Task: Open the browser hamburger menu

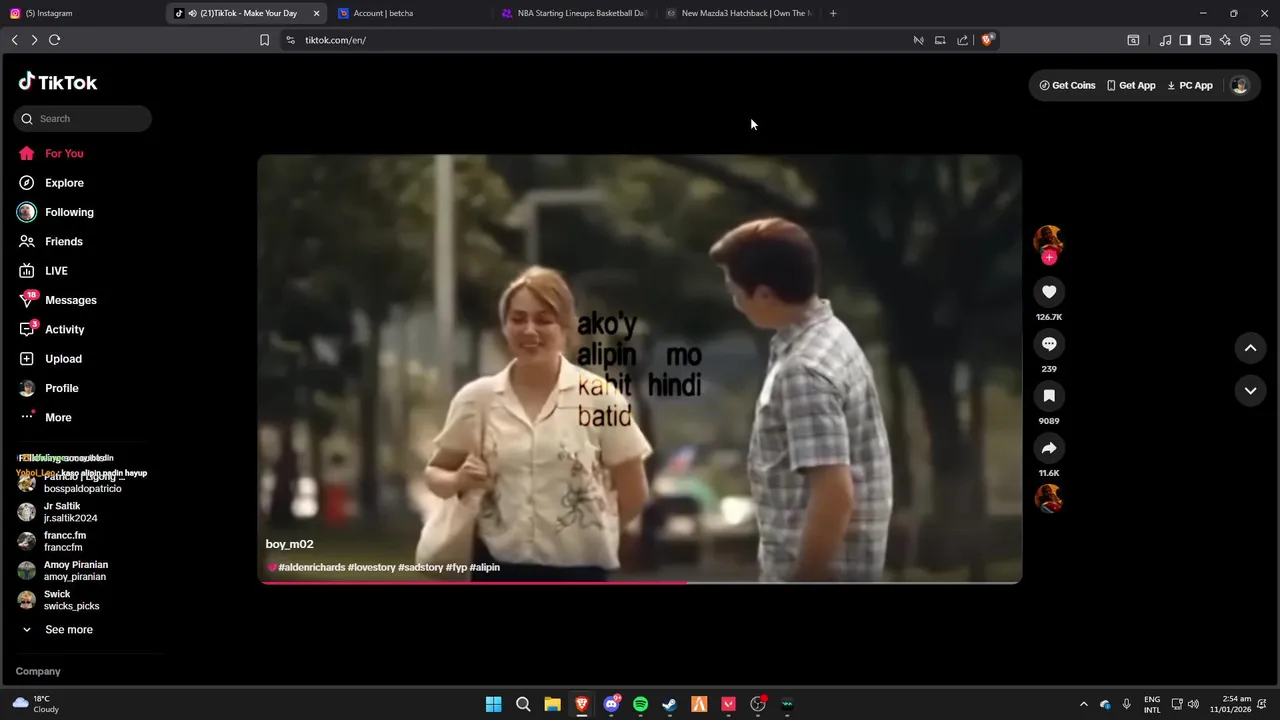Action: tap(1265, 40)
